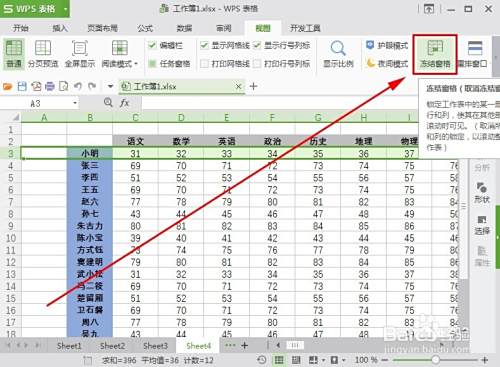
Task: Expand reading mode dropdown in status bar
Action: 323,360
